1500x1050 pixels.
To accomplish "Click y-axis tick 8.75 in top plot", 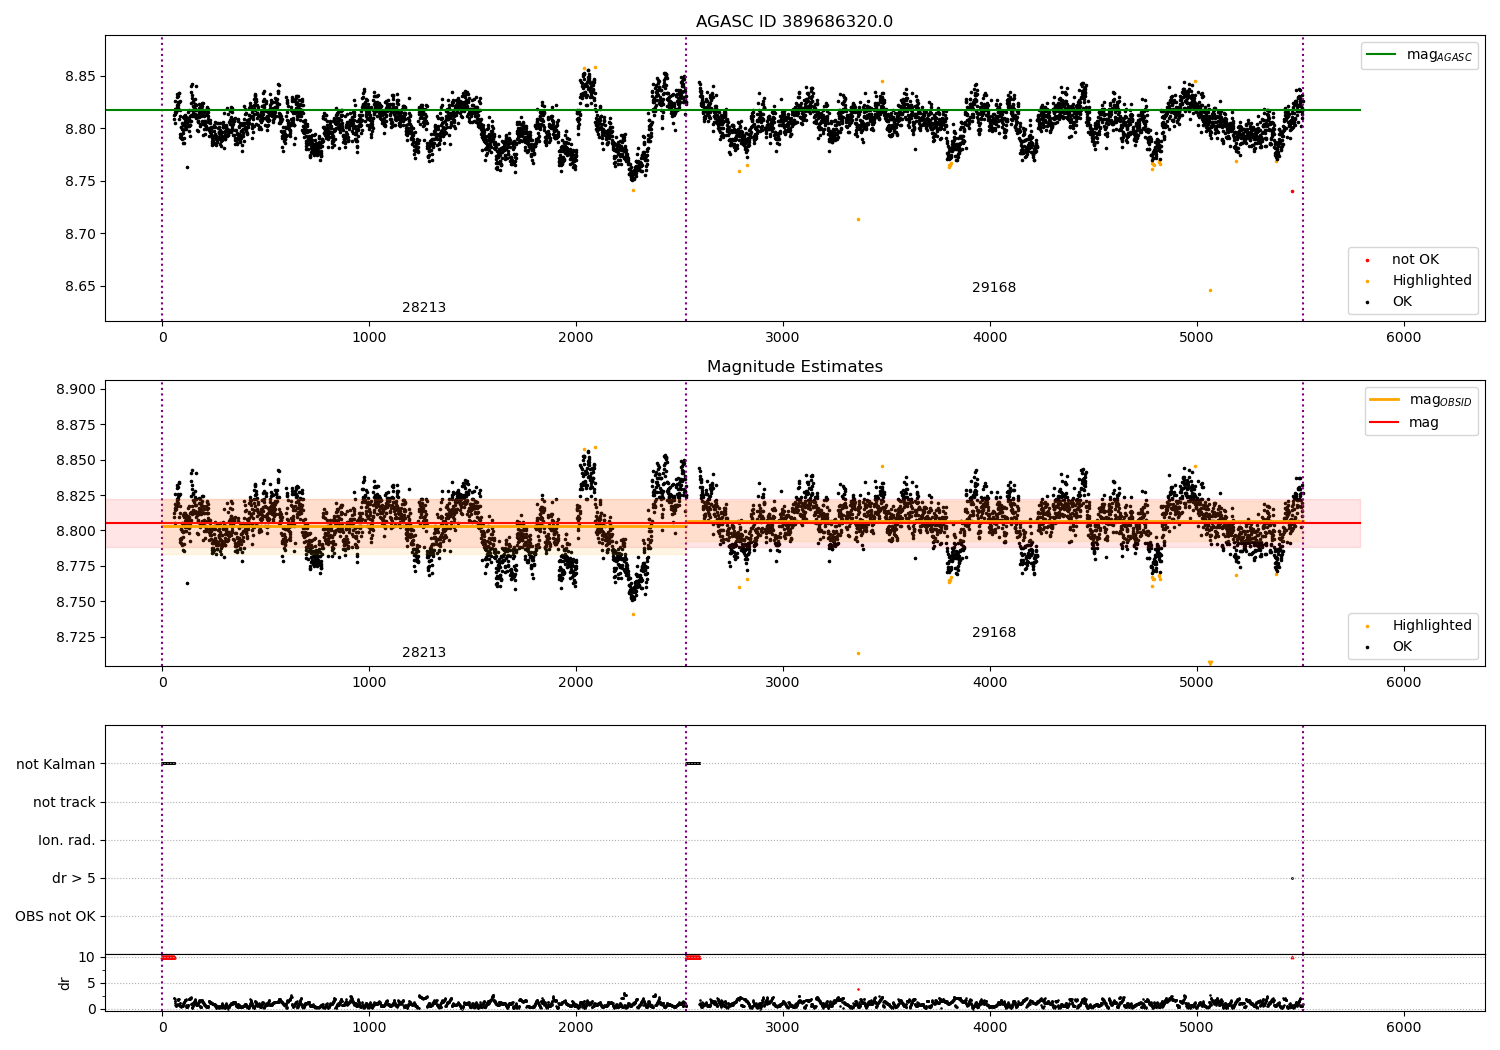I will pyautogui.click(x=80, y=181).
